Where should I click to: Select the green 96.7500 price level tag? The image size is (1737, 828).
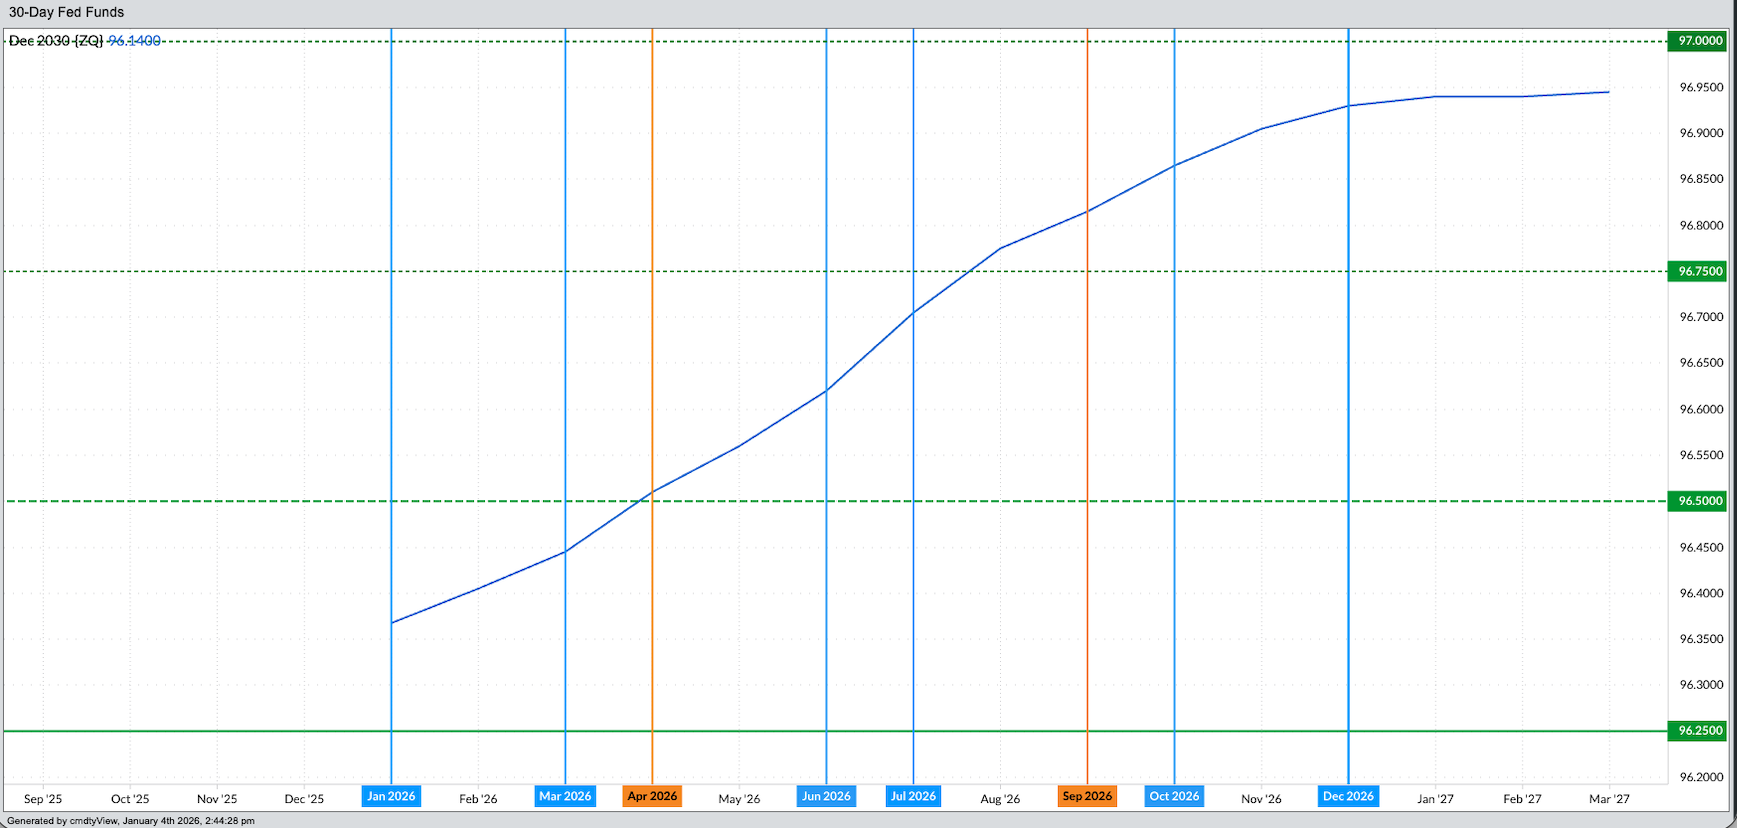[1698, 271]
